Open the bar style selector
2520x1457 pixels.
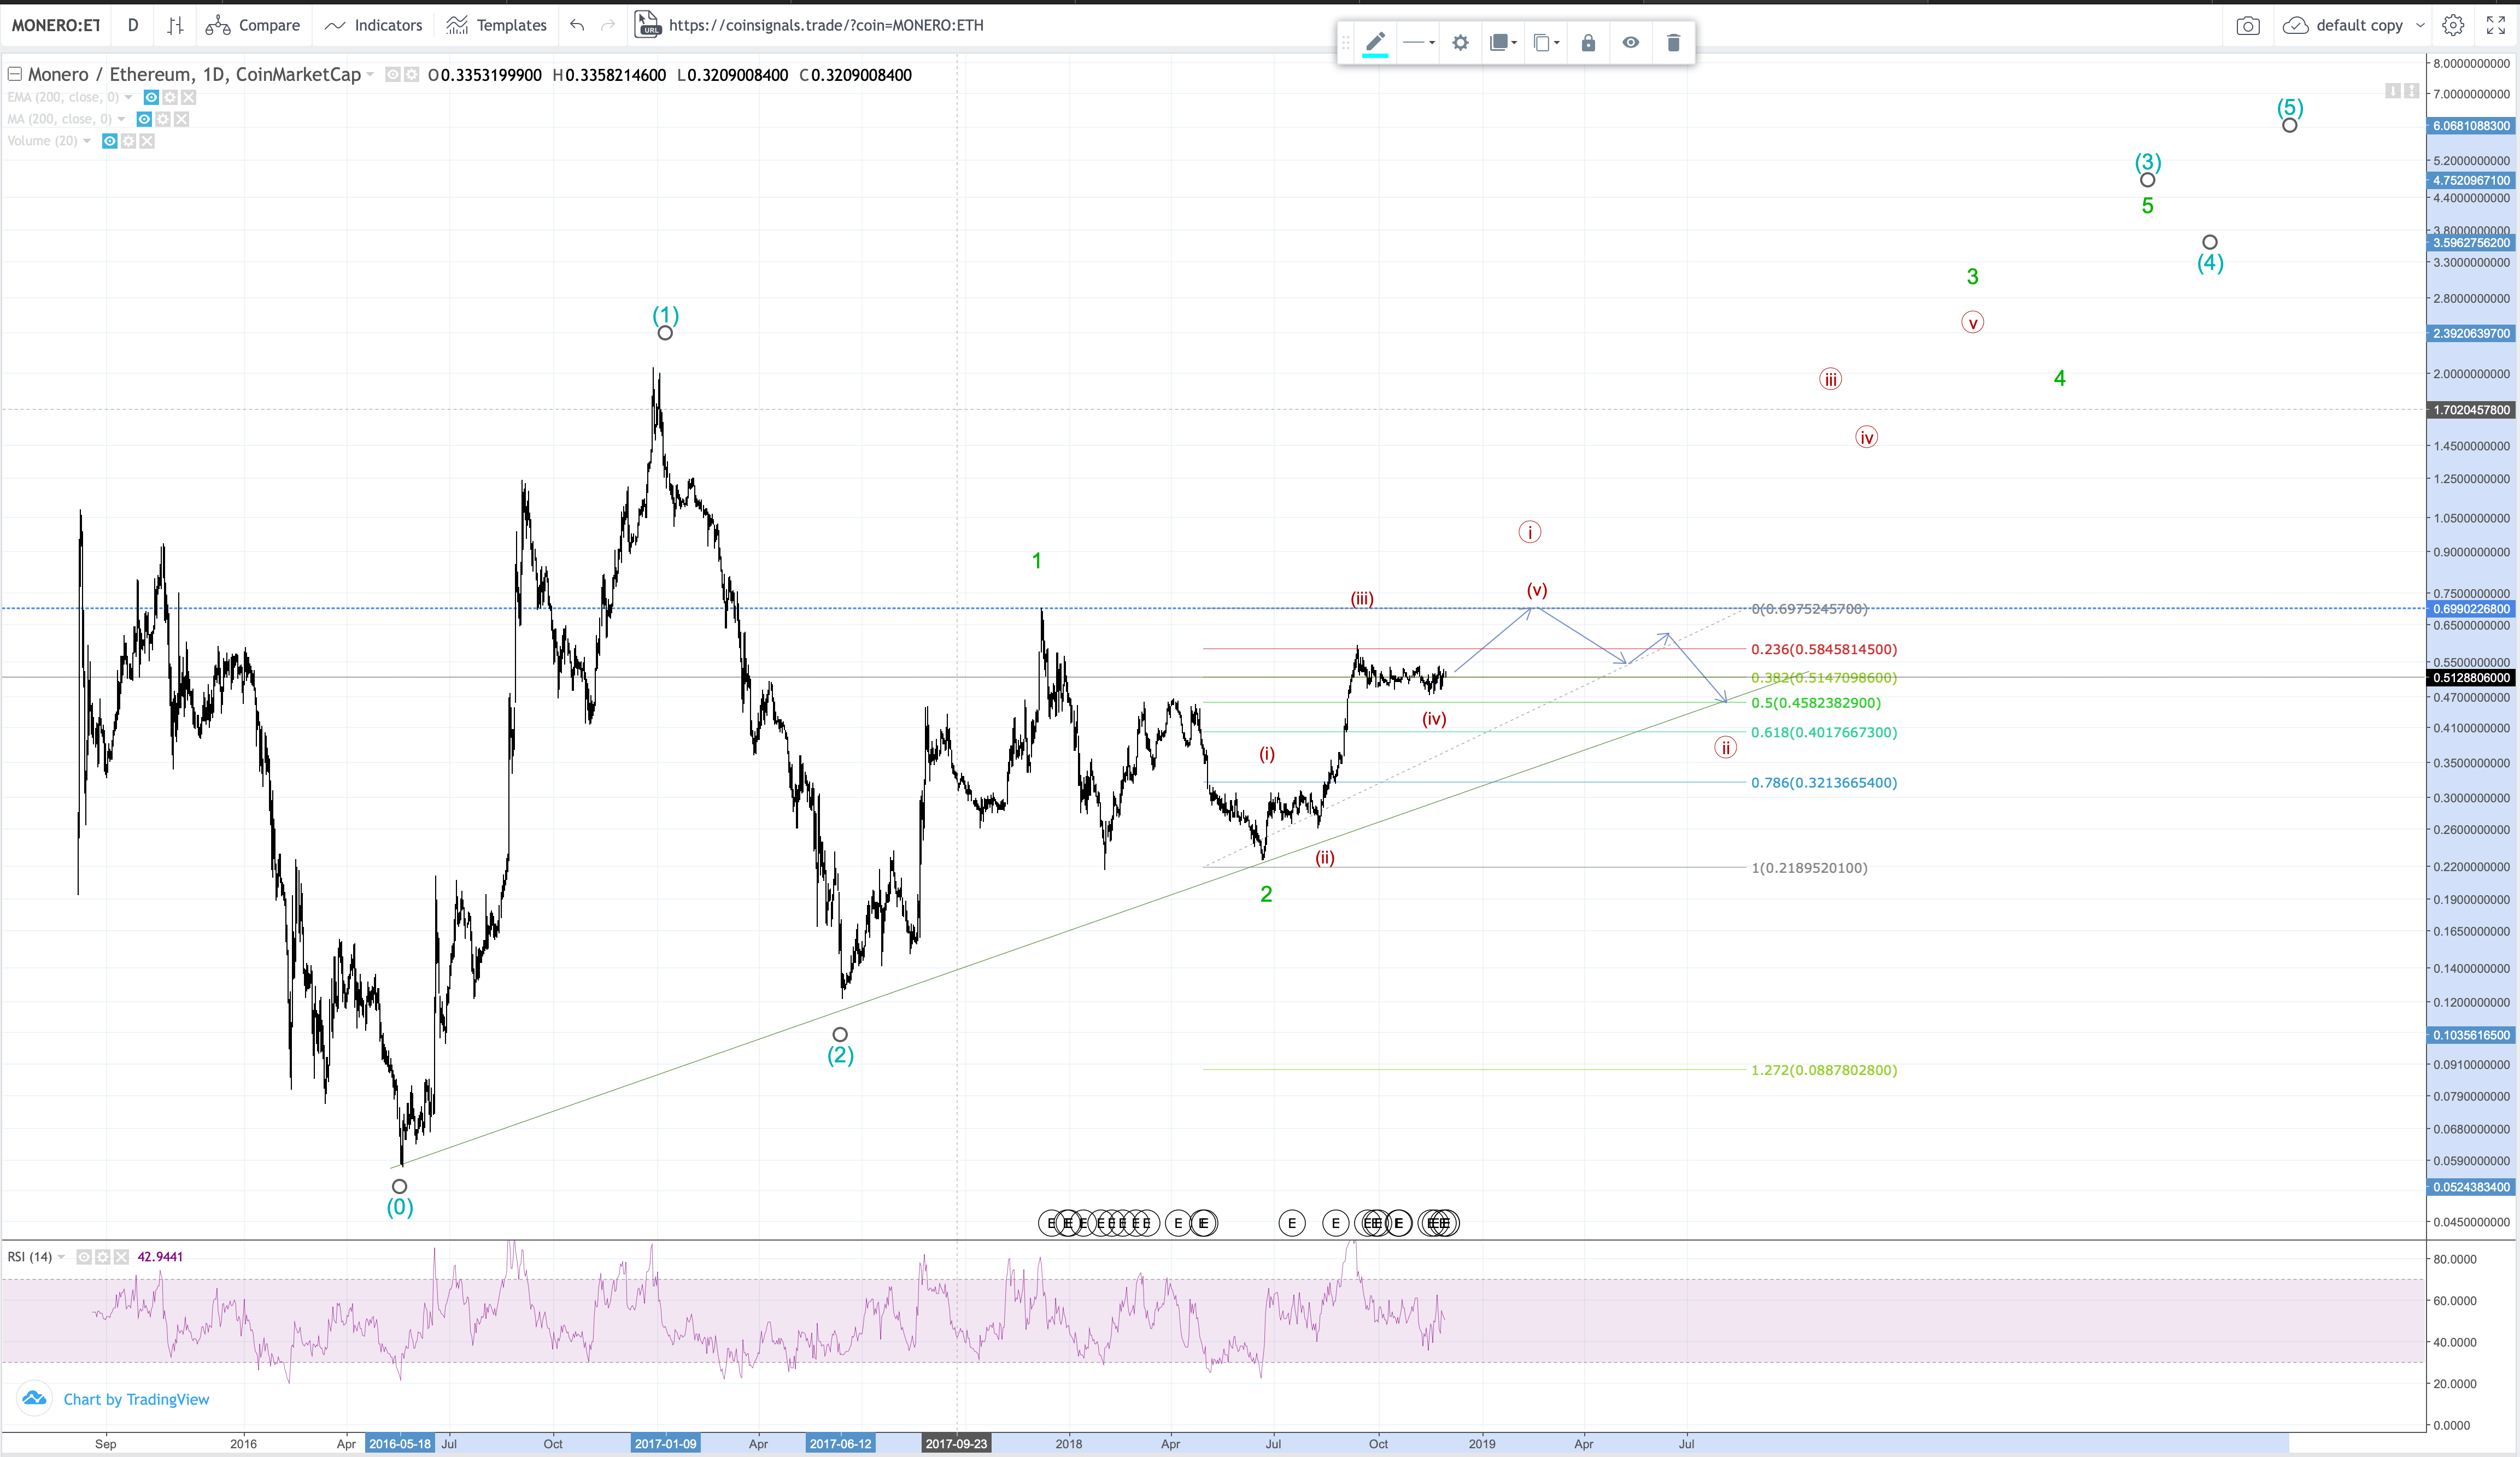coord(175,25)
